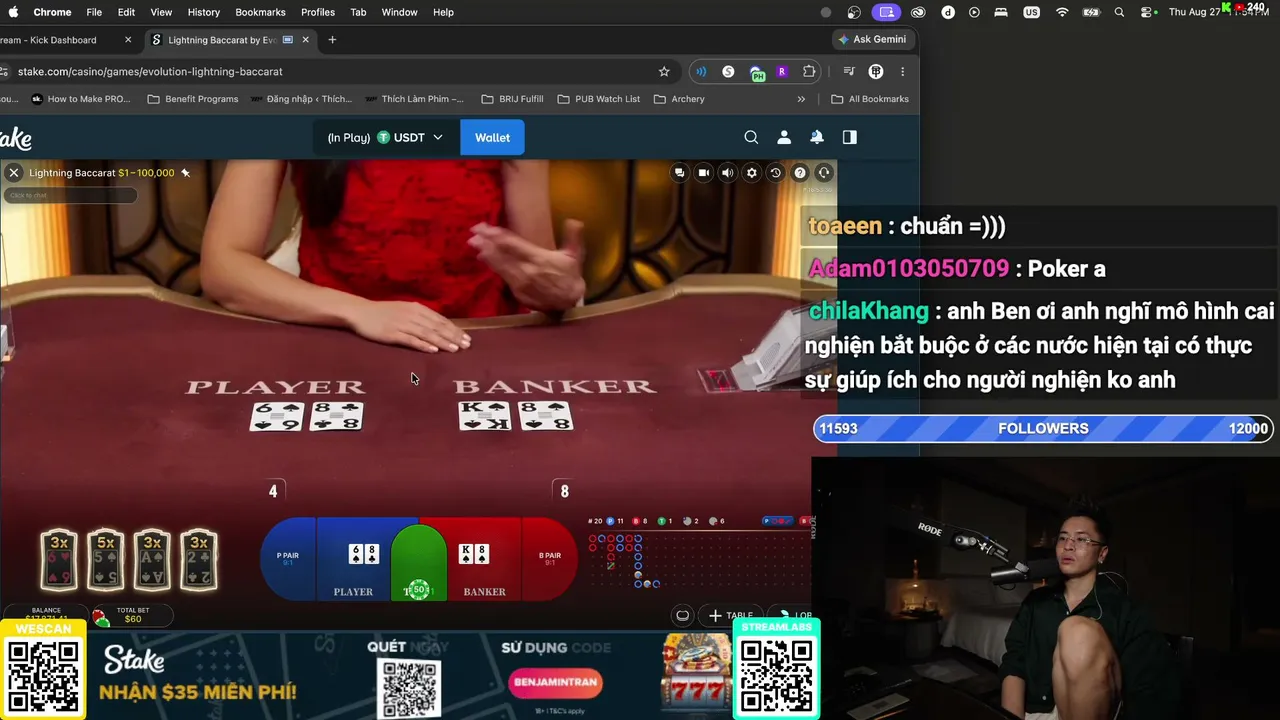
Task: Click the +TABLE button
Action: click(x=731, y=616)
